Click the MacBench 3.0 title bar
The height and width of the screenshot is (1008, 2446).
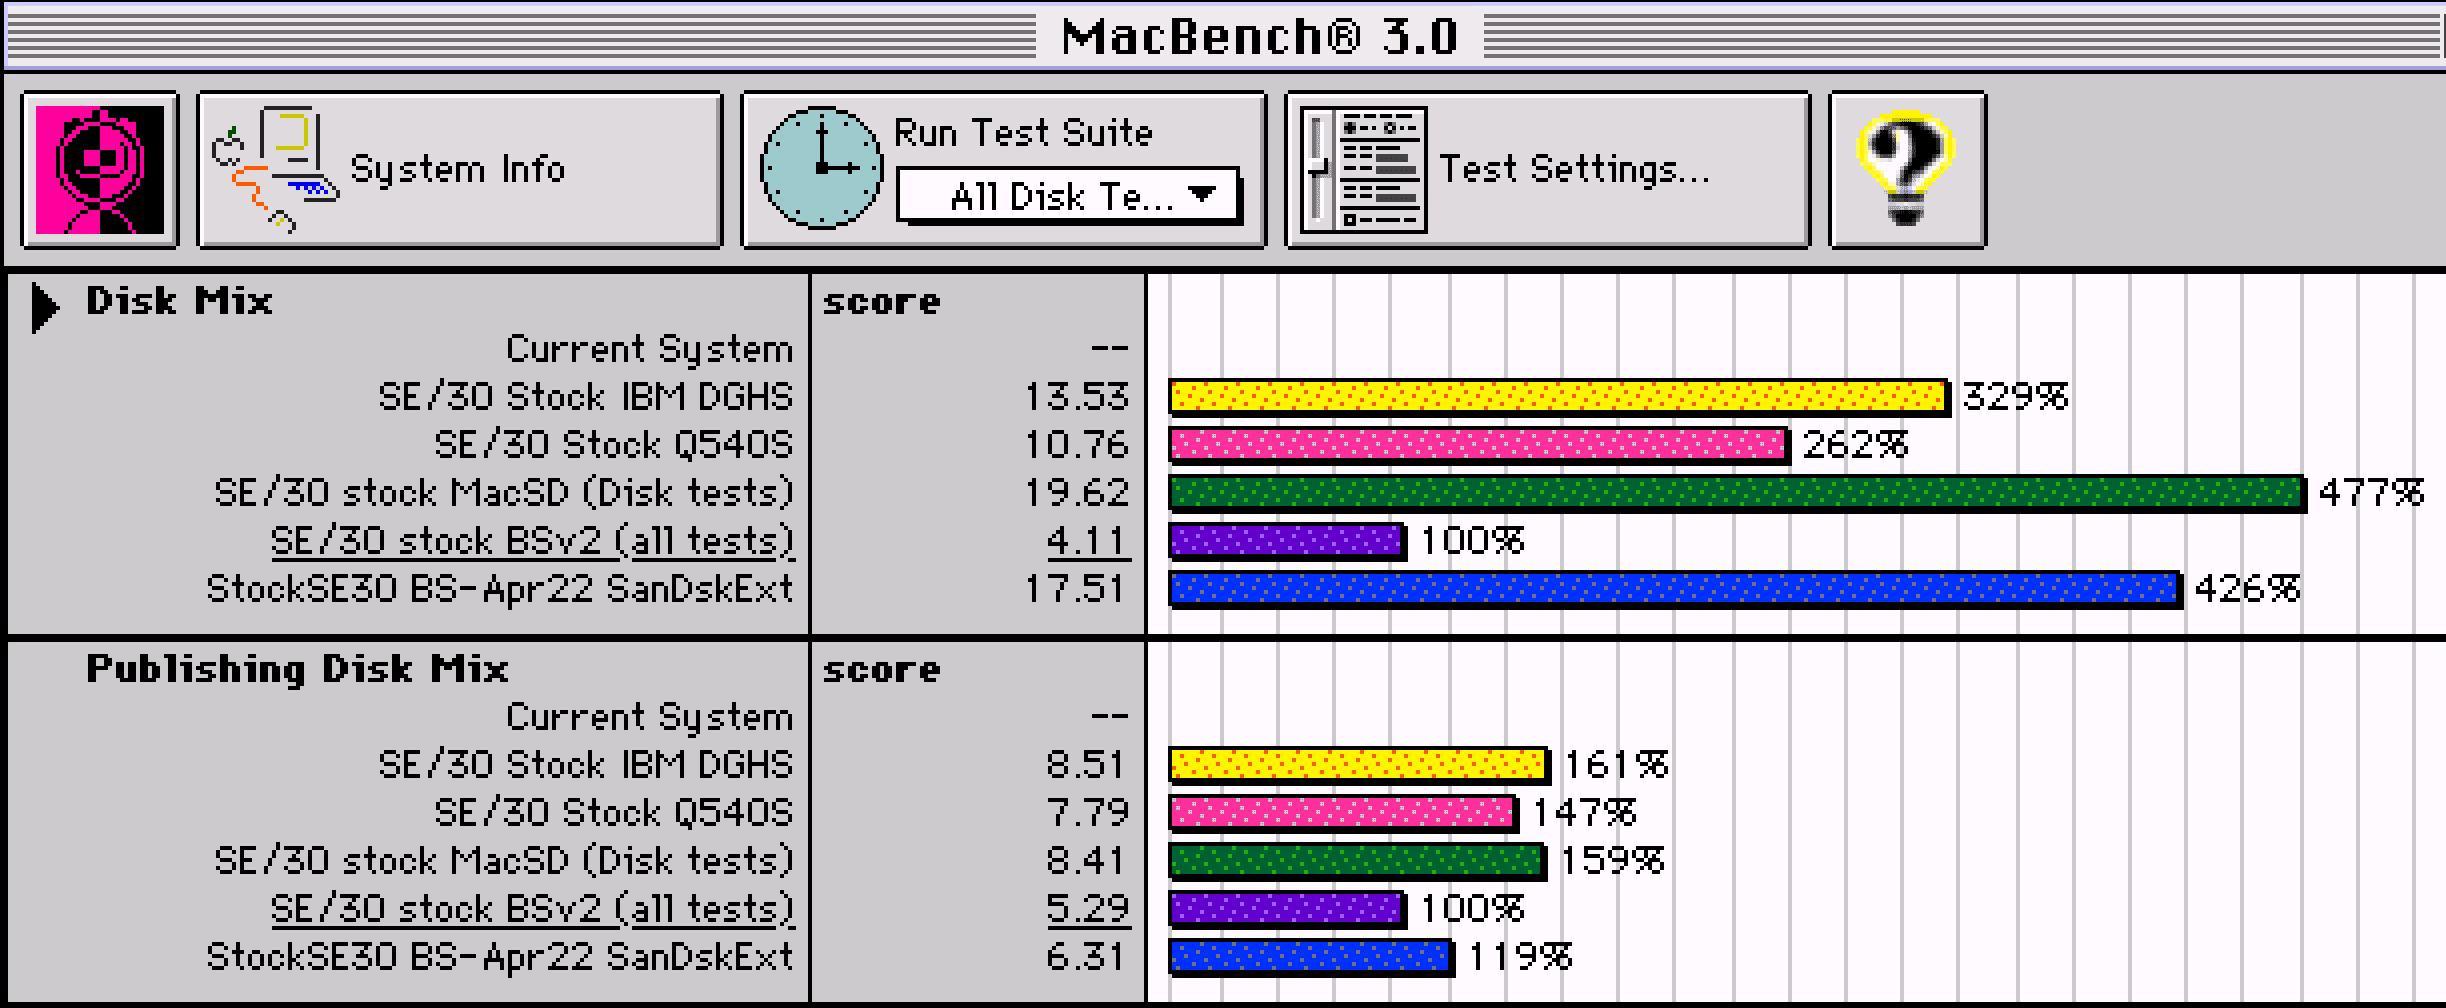click(x=1223, y=36)
